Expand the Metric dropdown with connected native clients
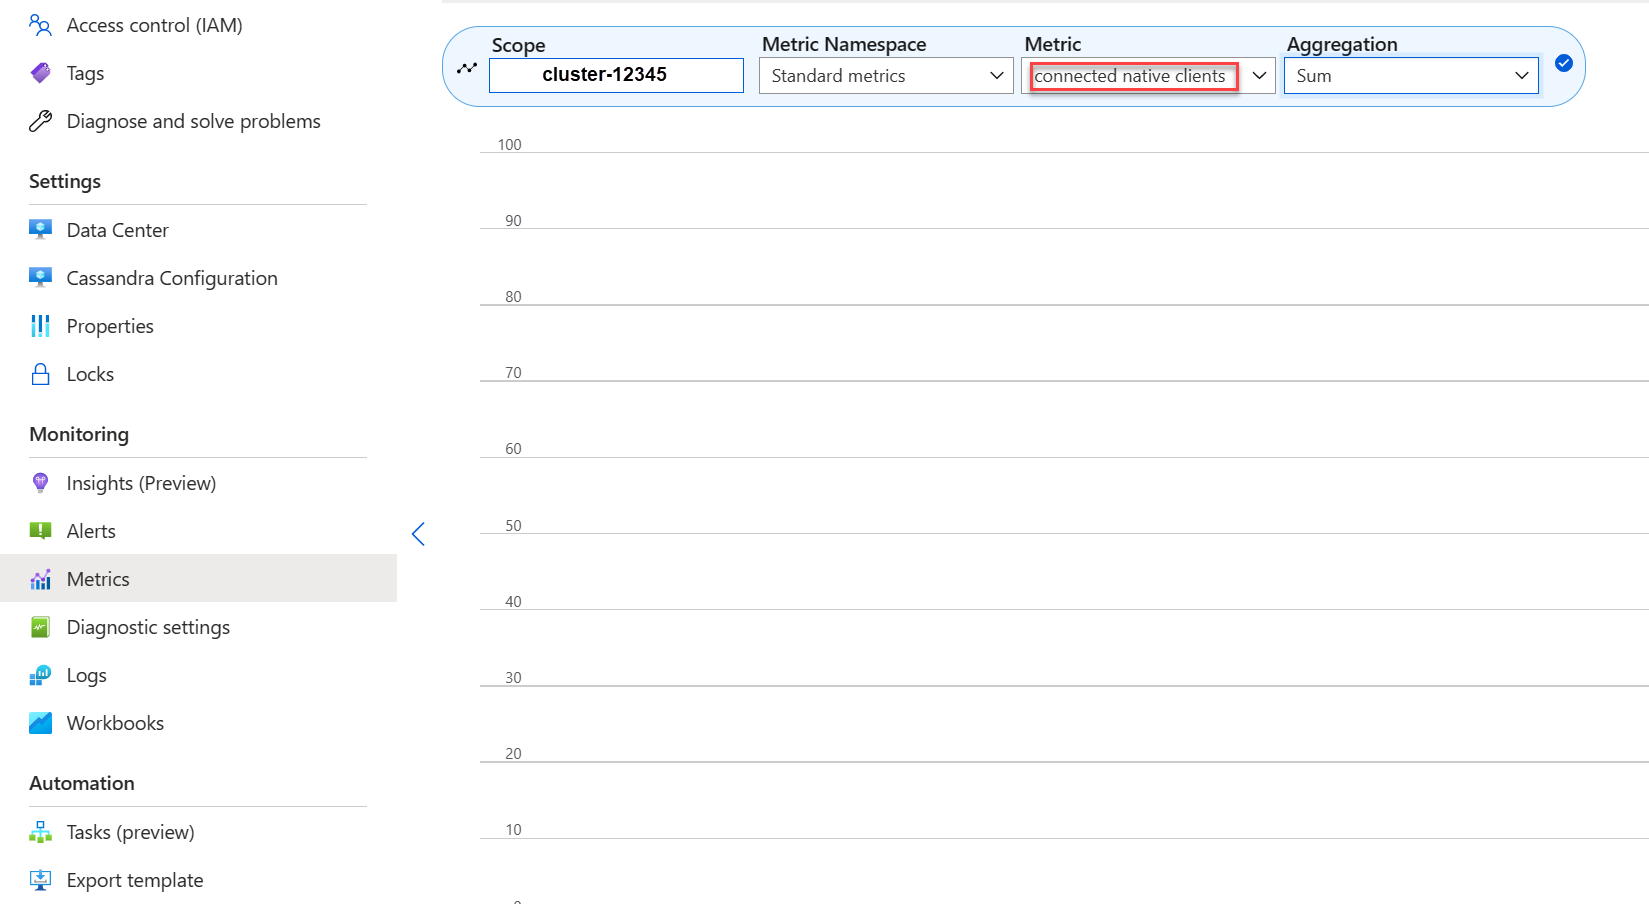 click(x=1148, y=76)
